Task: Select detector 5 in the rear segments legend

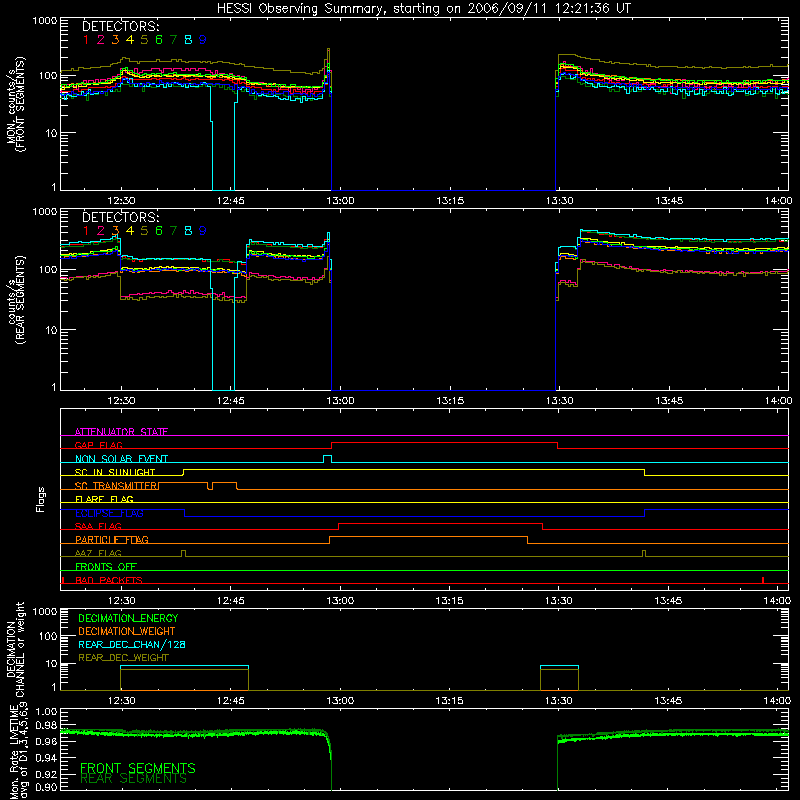Action: pyautogui.click(x=144, y=231)
